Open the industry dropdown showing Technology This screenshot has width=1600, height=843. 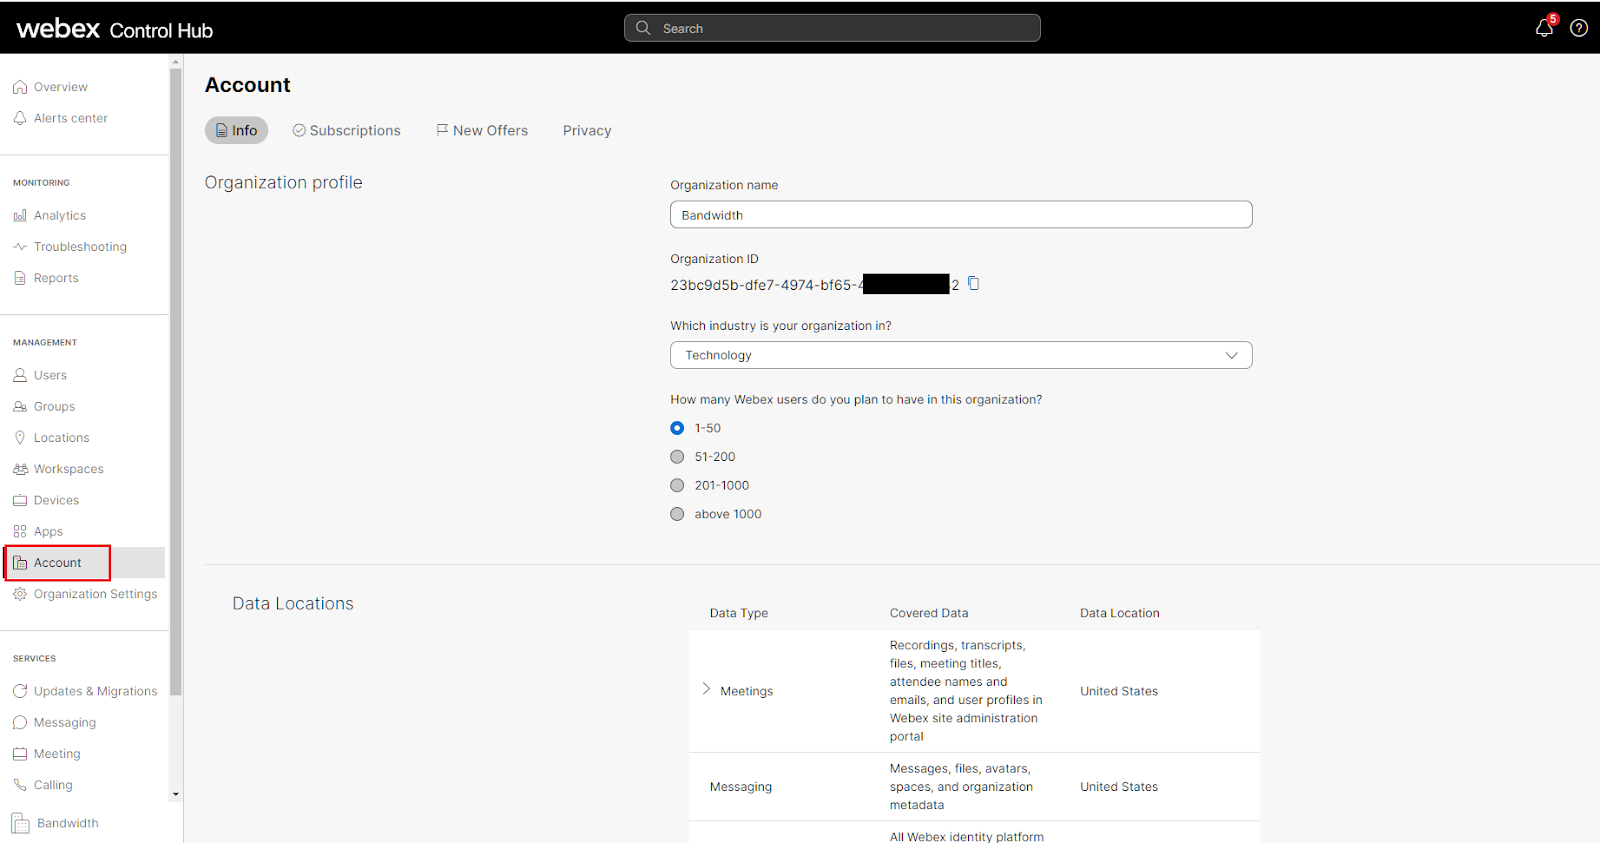pos(961,355)
